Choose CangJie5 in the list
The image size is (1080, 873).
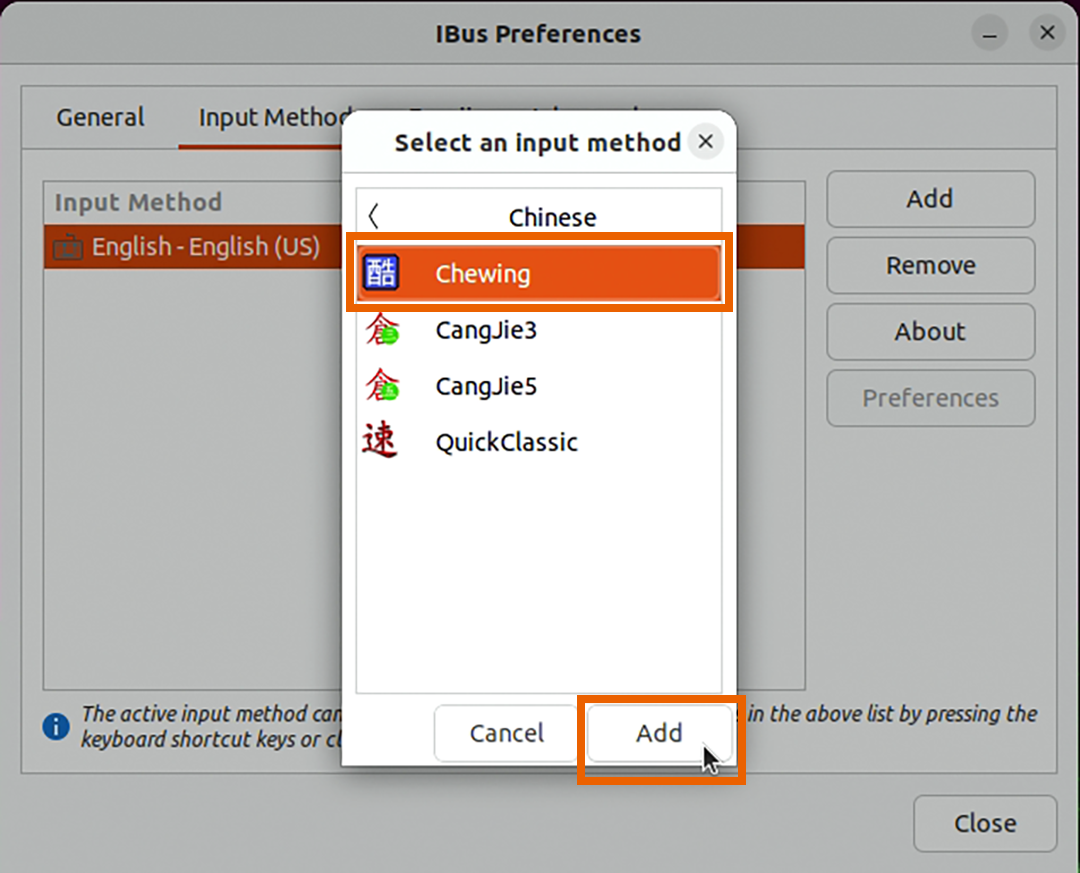pos(486,386)
